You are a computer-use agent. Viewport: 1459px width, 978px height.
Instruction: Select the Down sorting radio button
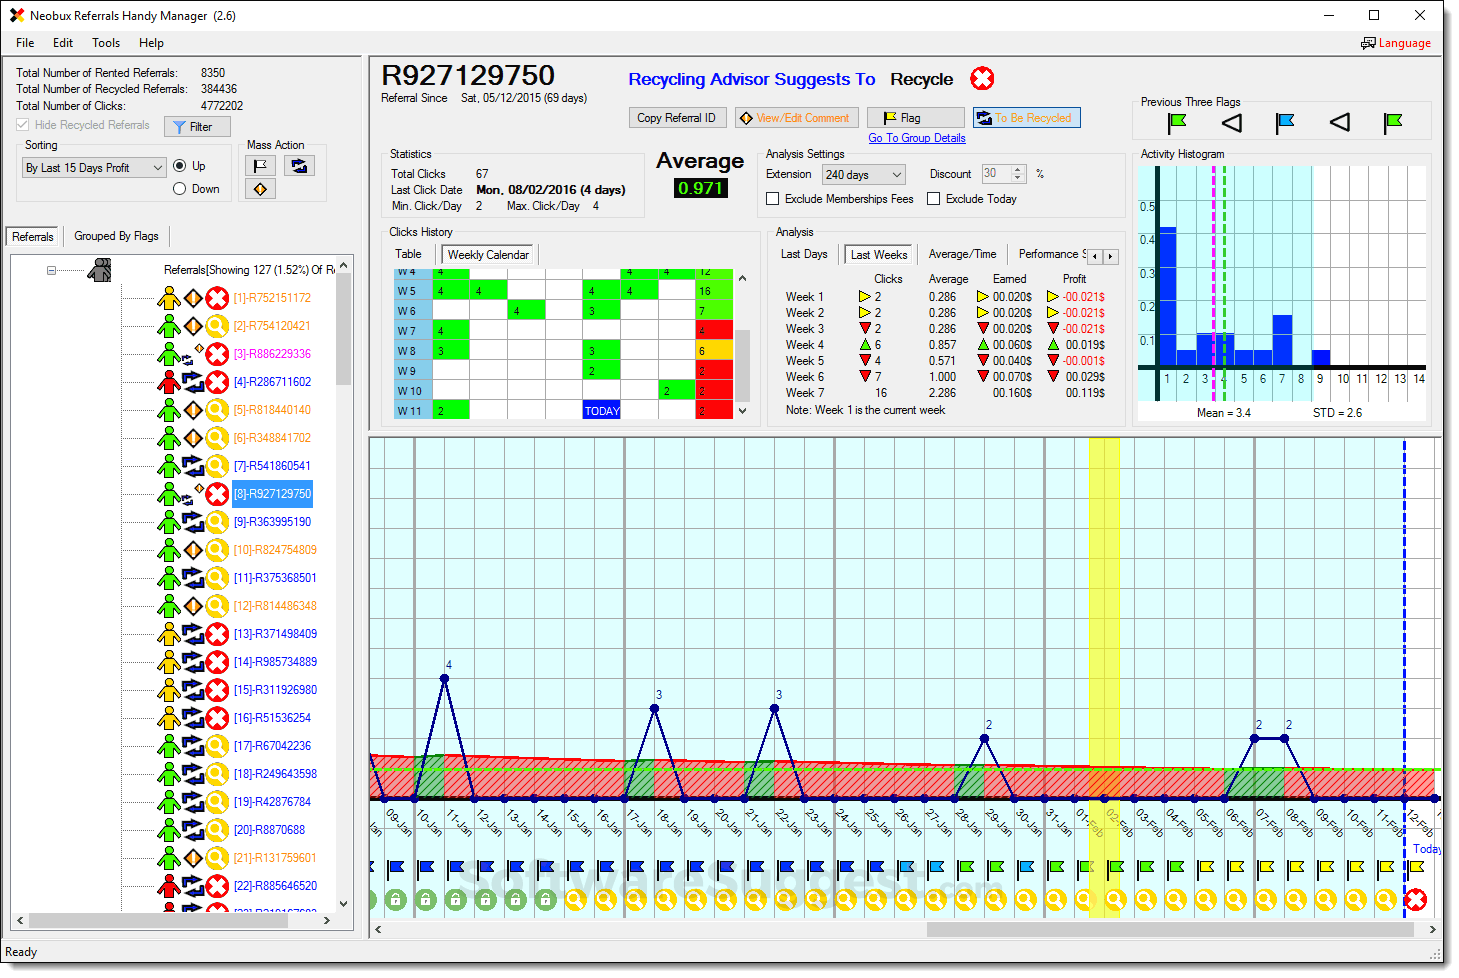click(x=180, y=189)
